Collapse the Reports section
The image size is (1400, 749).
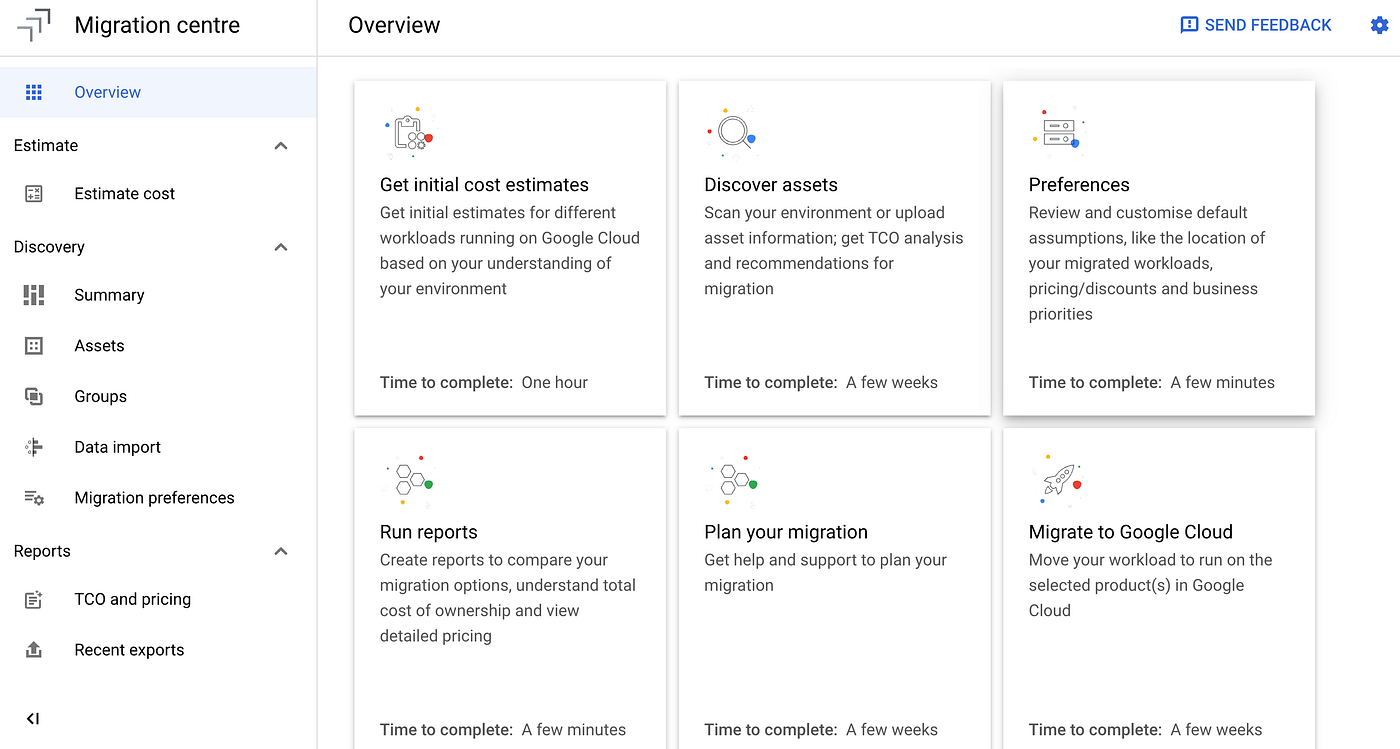281,550
